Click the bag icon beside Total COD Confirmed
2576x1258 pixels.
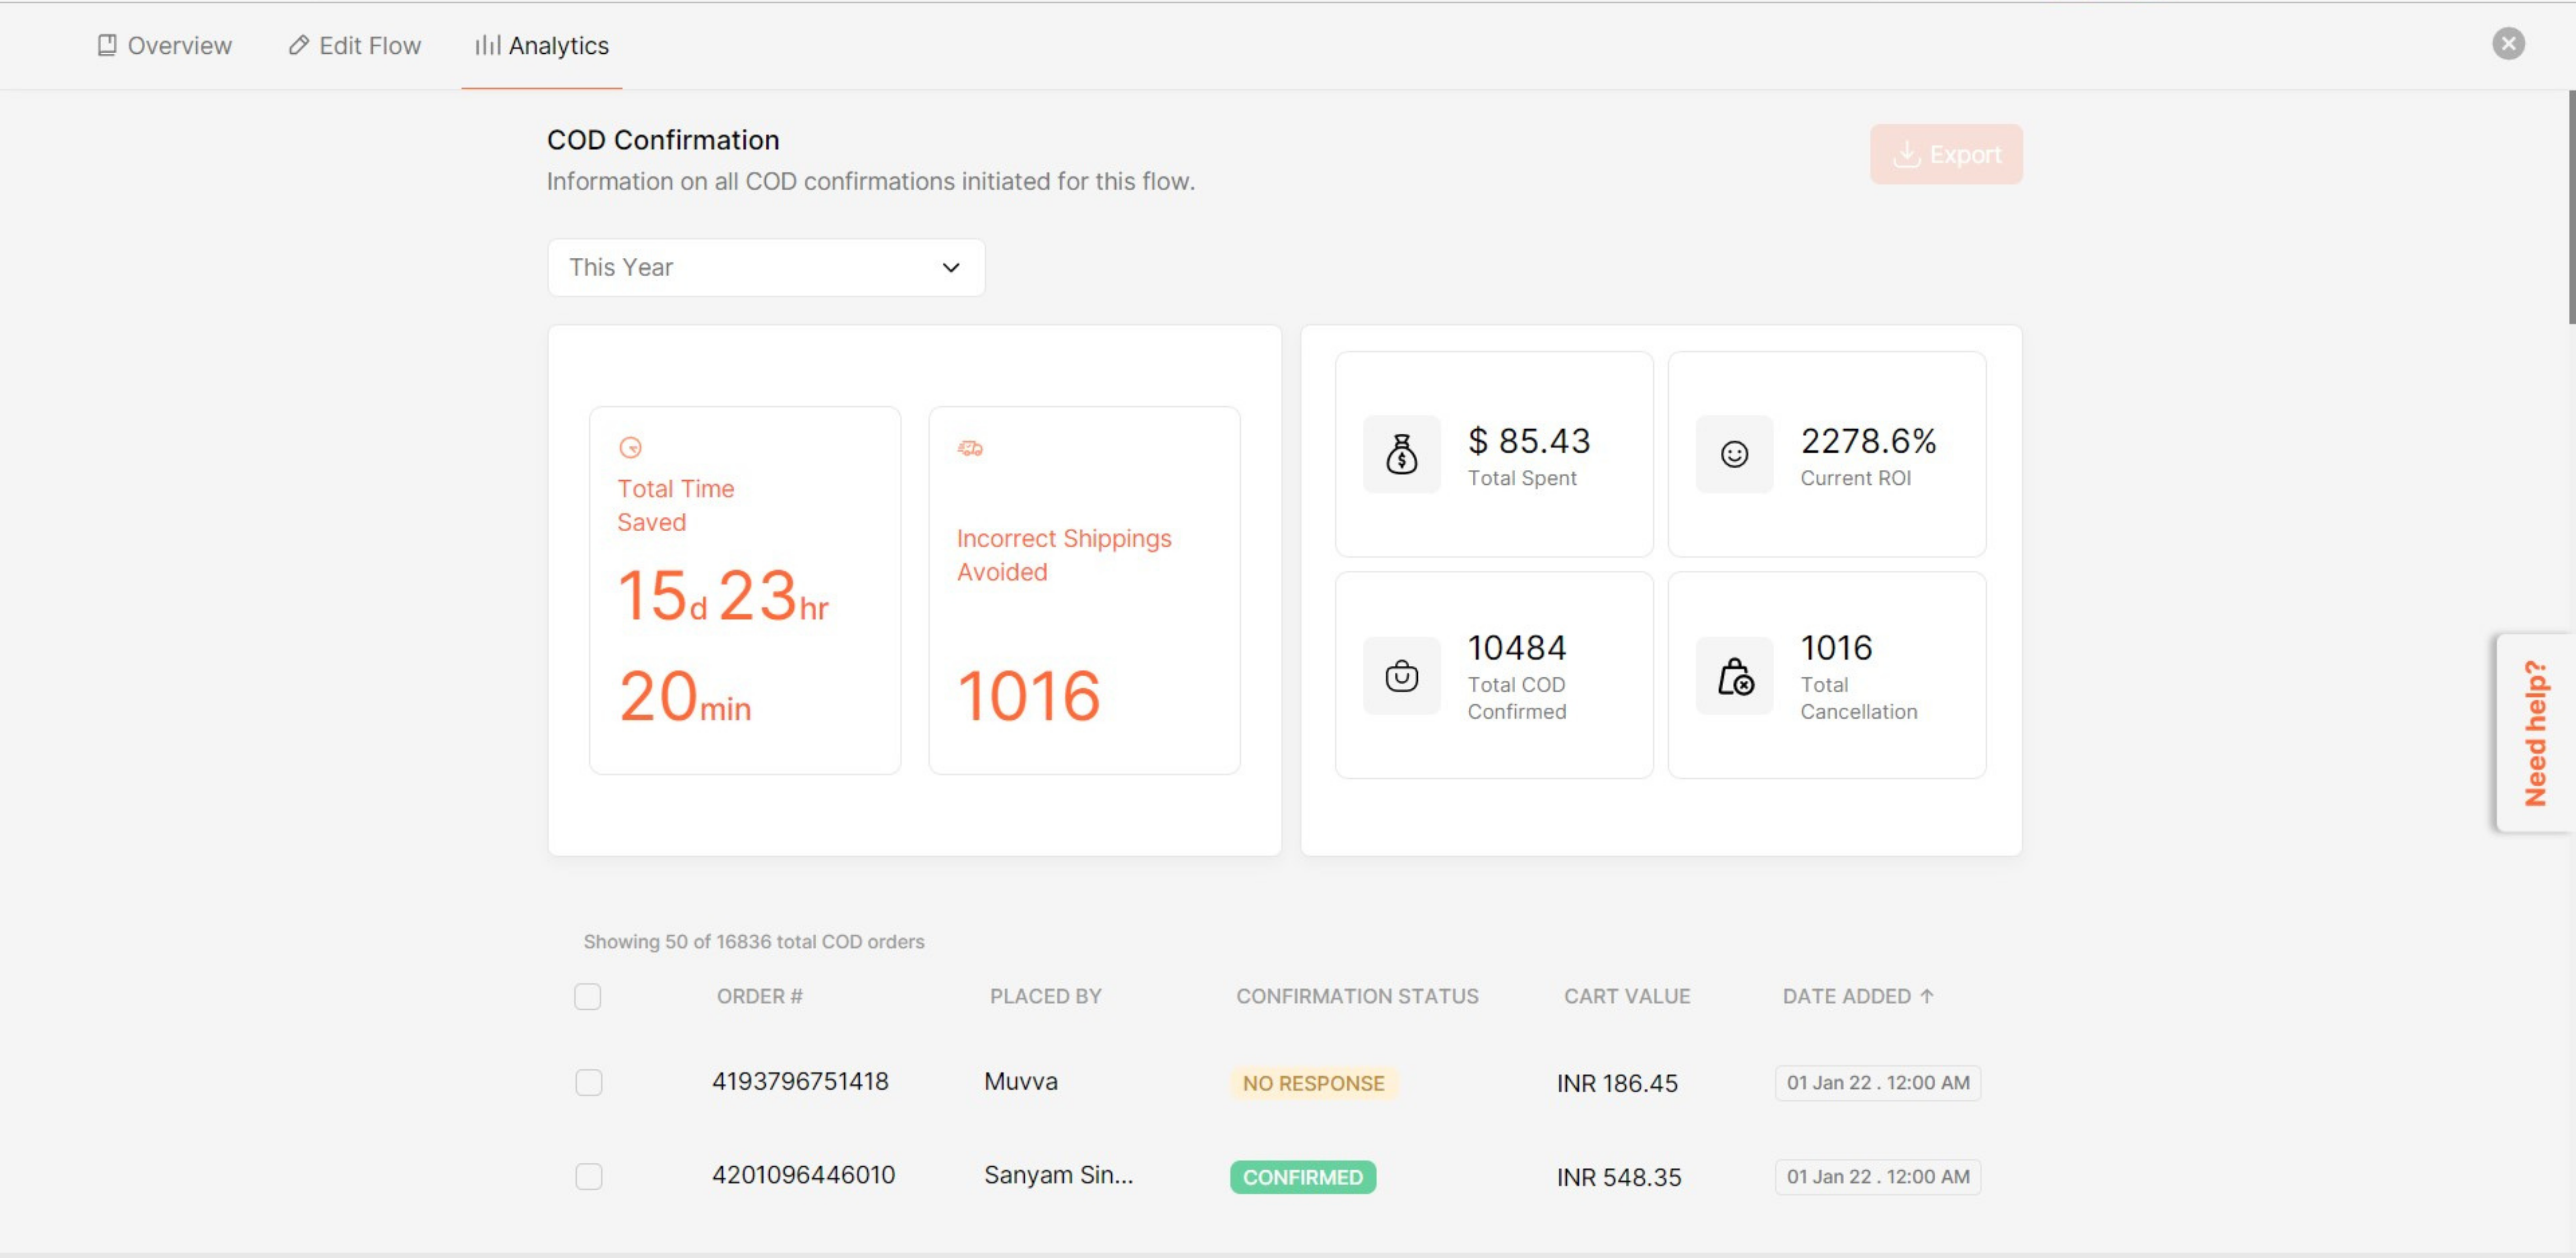point(1401,676)
